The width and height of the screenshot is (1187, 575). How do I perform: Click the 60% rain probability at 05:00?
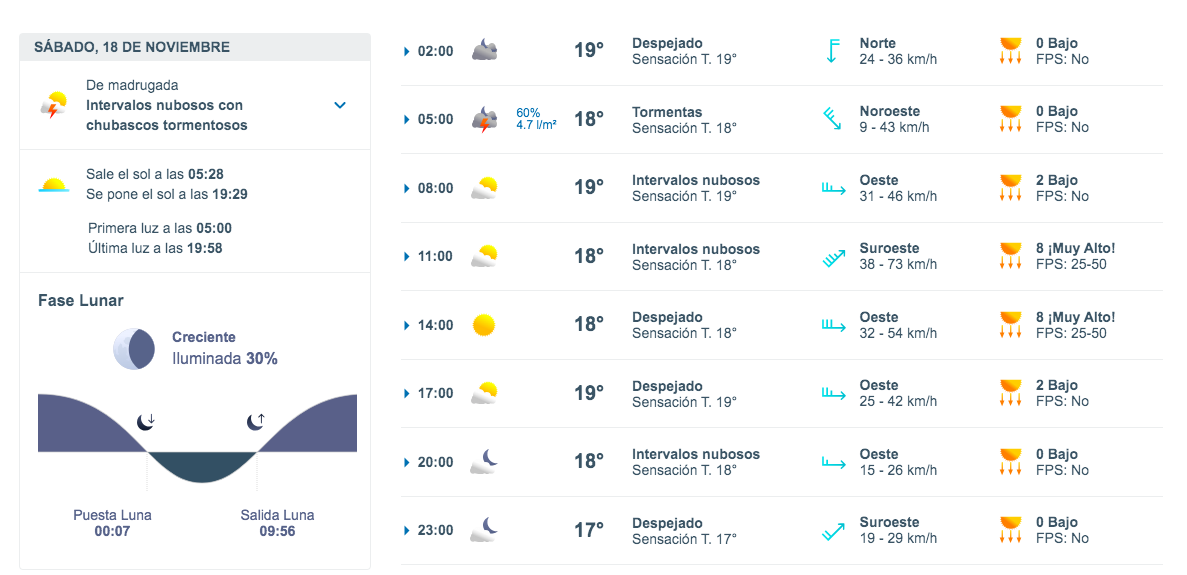[528, 112]
